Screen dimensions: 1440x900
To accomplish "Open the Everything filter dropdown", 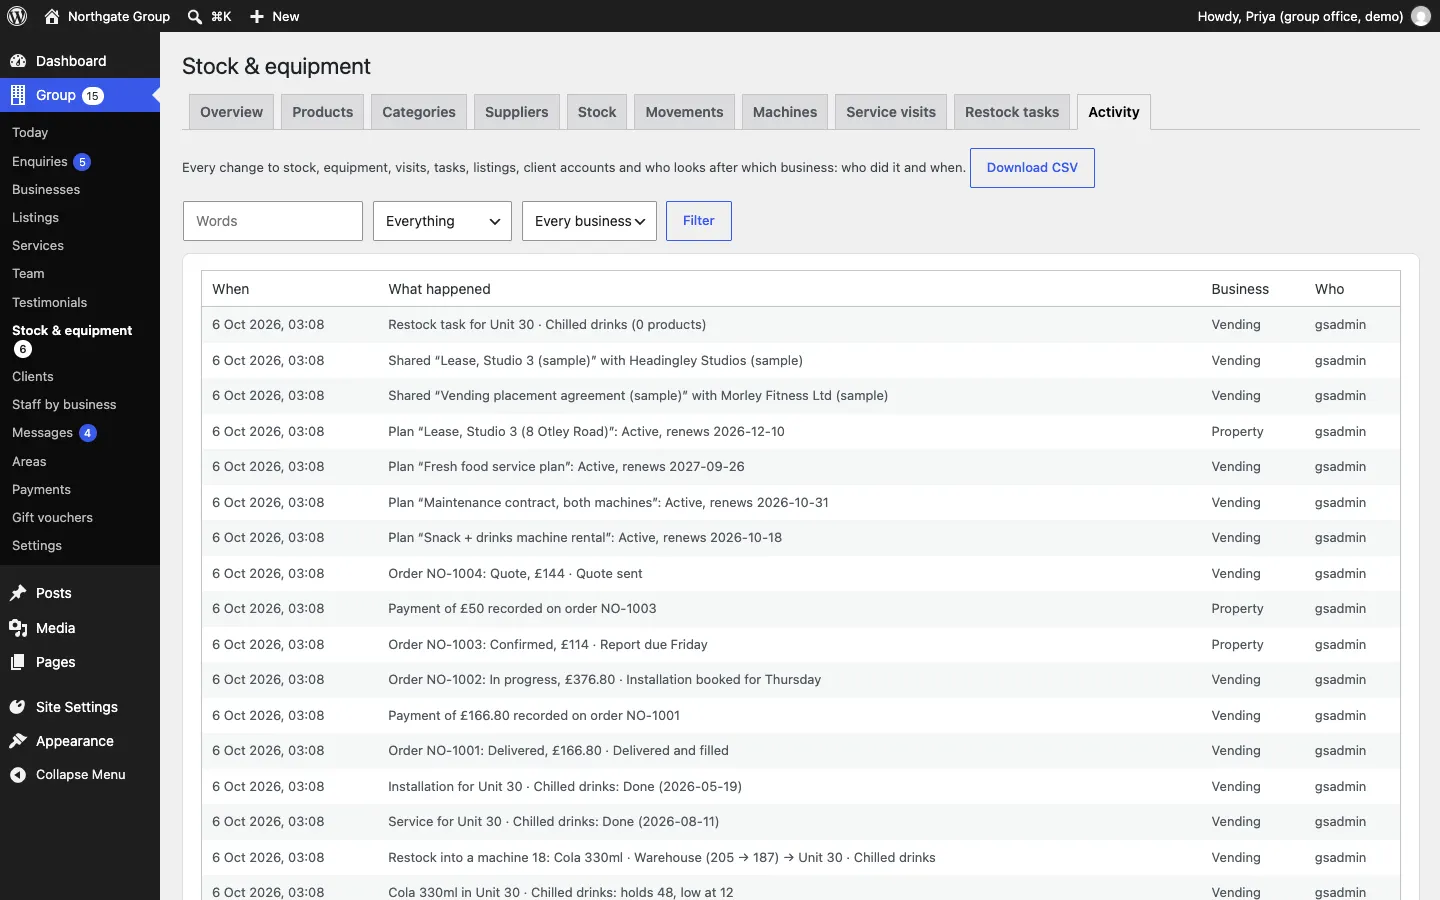I will pyautogui.click(x=442, y=221).
